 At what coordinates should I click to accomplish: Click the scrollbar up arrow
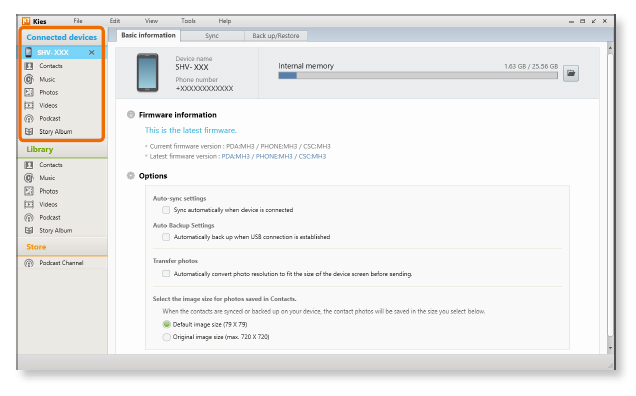click(610, 48)
